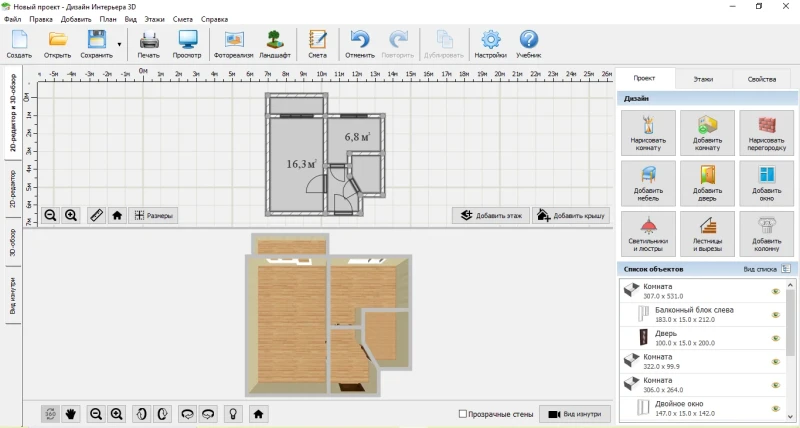The width and height of the screenshot is (800, 428).
Task: Click the Добавить мебель button
Action: 648,184
